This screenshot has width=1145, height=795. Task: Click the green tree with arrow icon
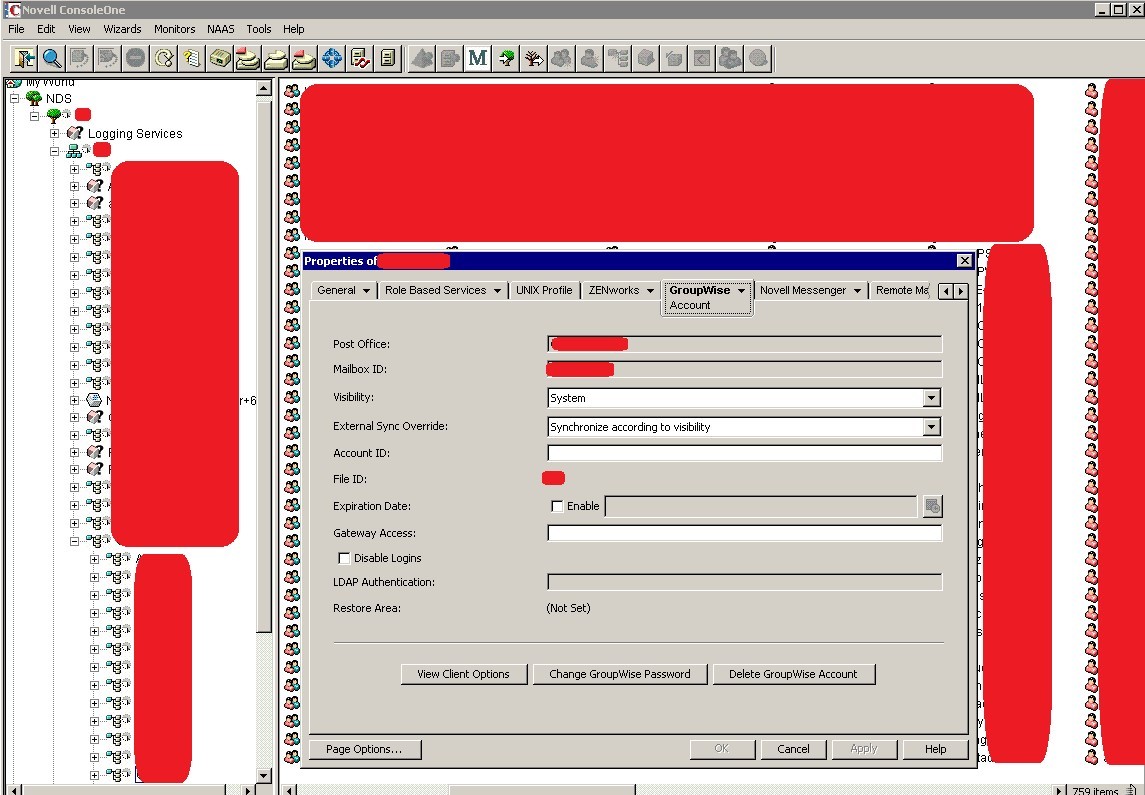tap(506, 58)
